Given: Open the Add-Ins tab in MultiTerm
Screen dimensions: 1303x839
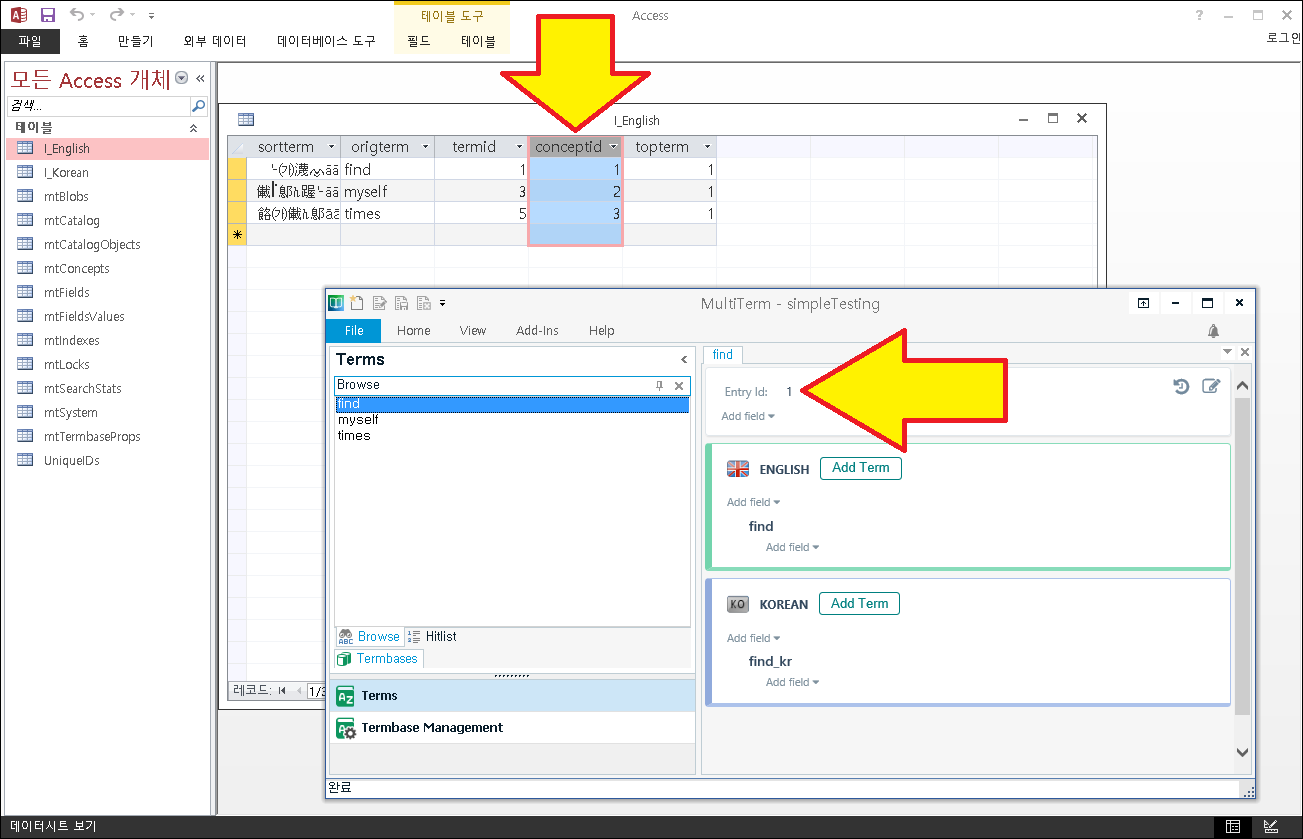Looking at the screenshot, I should (x=537, y=331).
